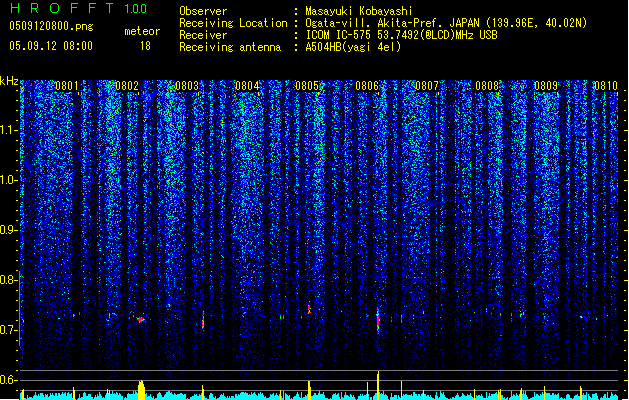This screenshot has height=400, width=629.
Task: Click the 0.9 frequency axis label
Action: point(9,230)
